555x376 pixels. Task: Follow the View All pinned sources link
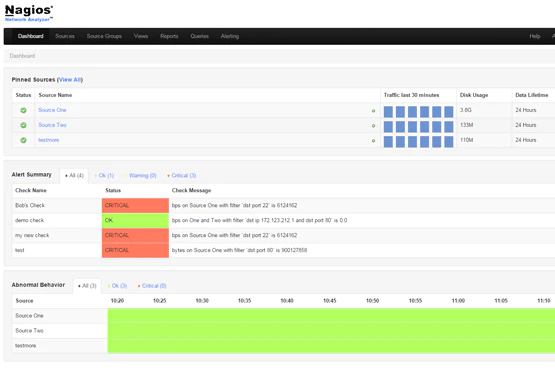70,80
